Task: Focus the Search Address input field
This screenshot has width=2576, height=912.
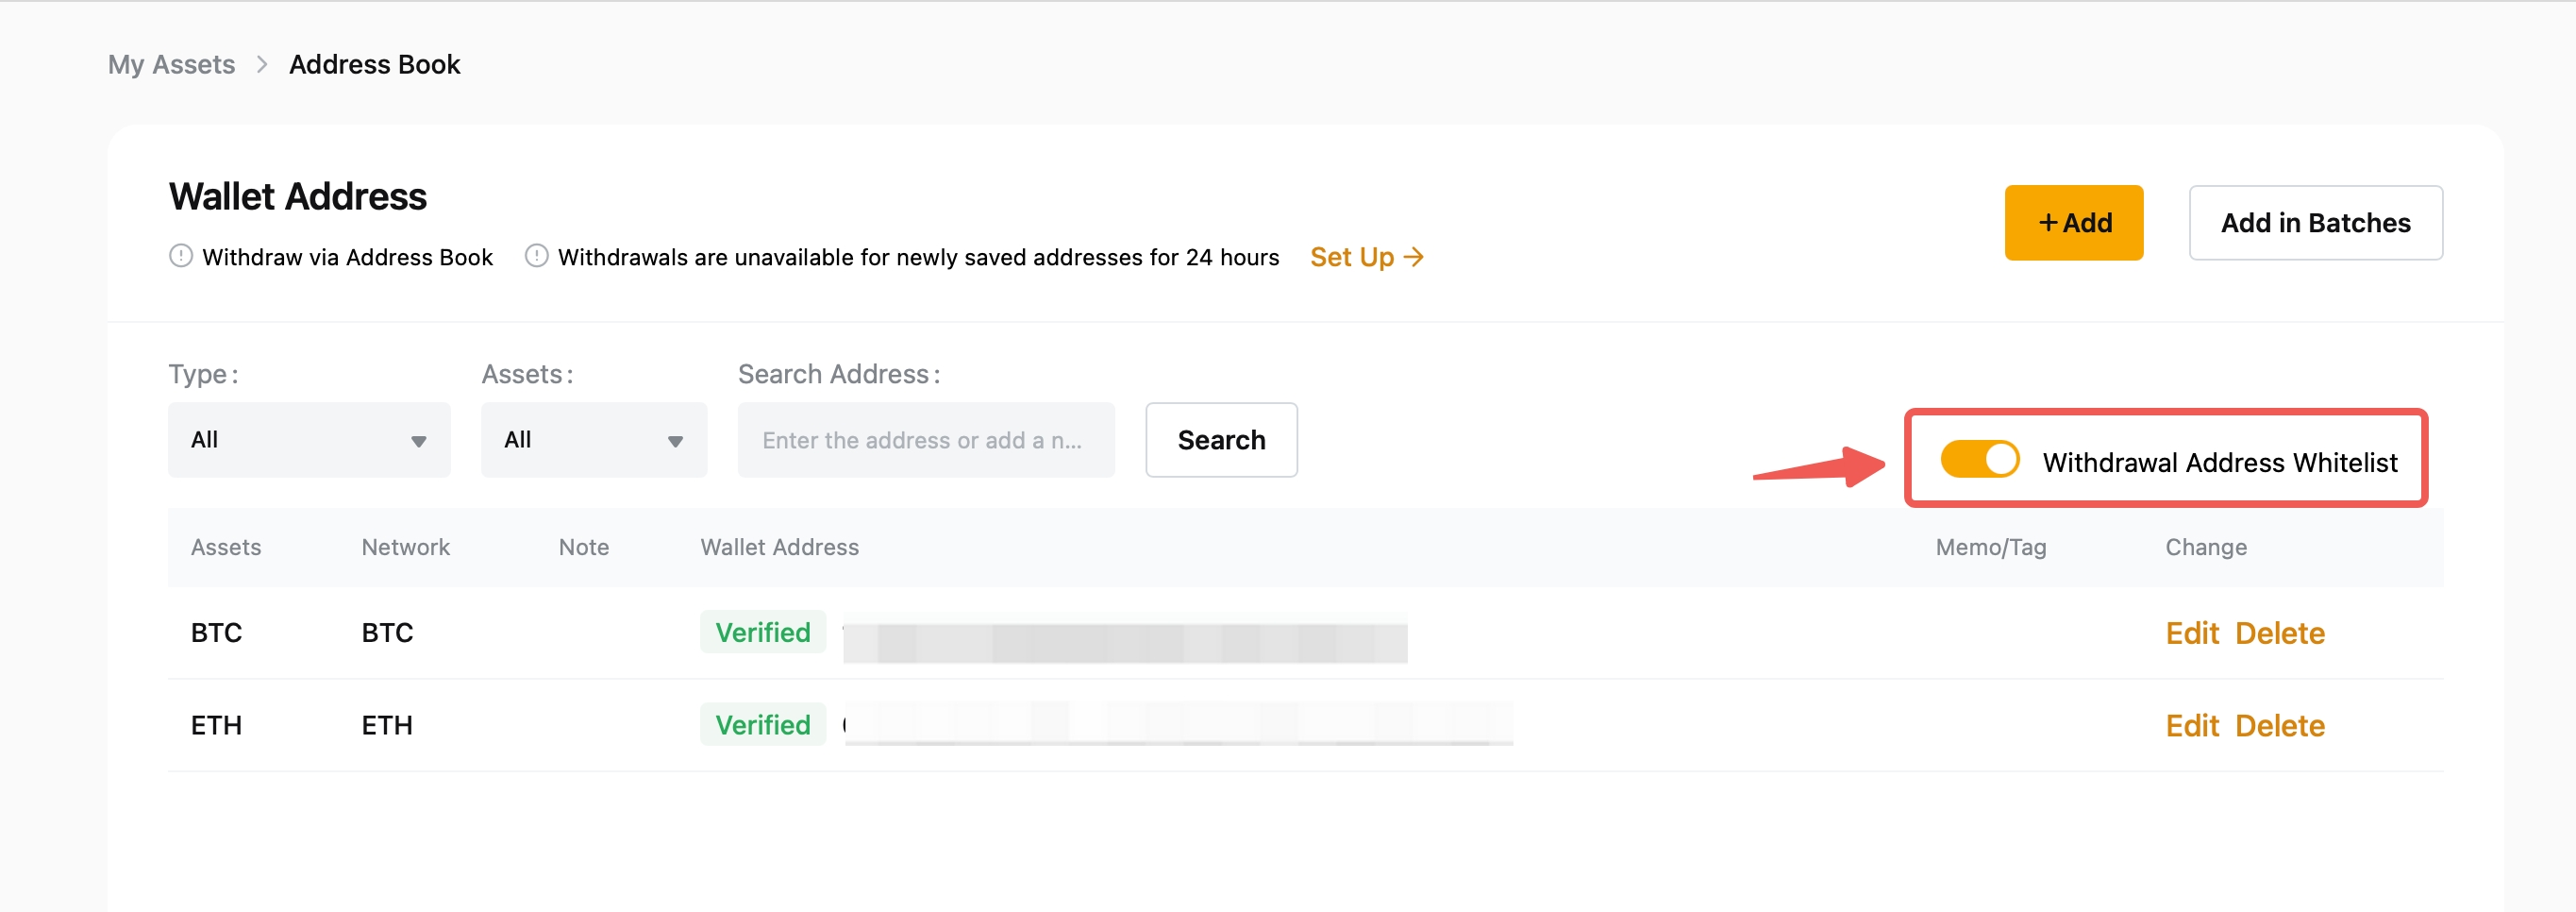Action: click(925, 440)
